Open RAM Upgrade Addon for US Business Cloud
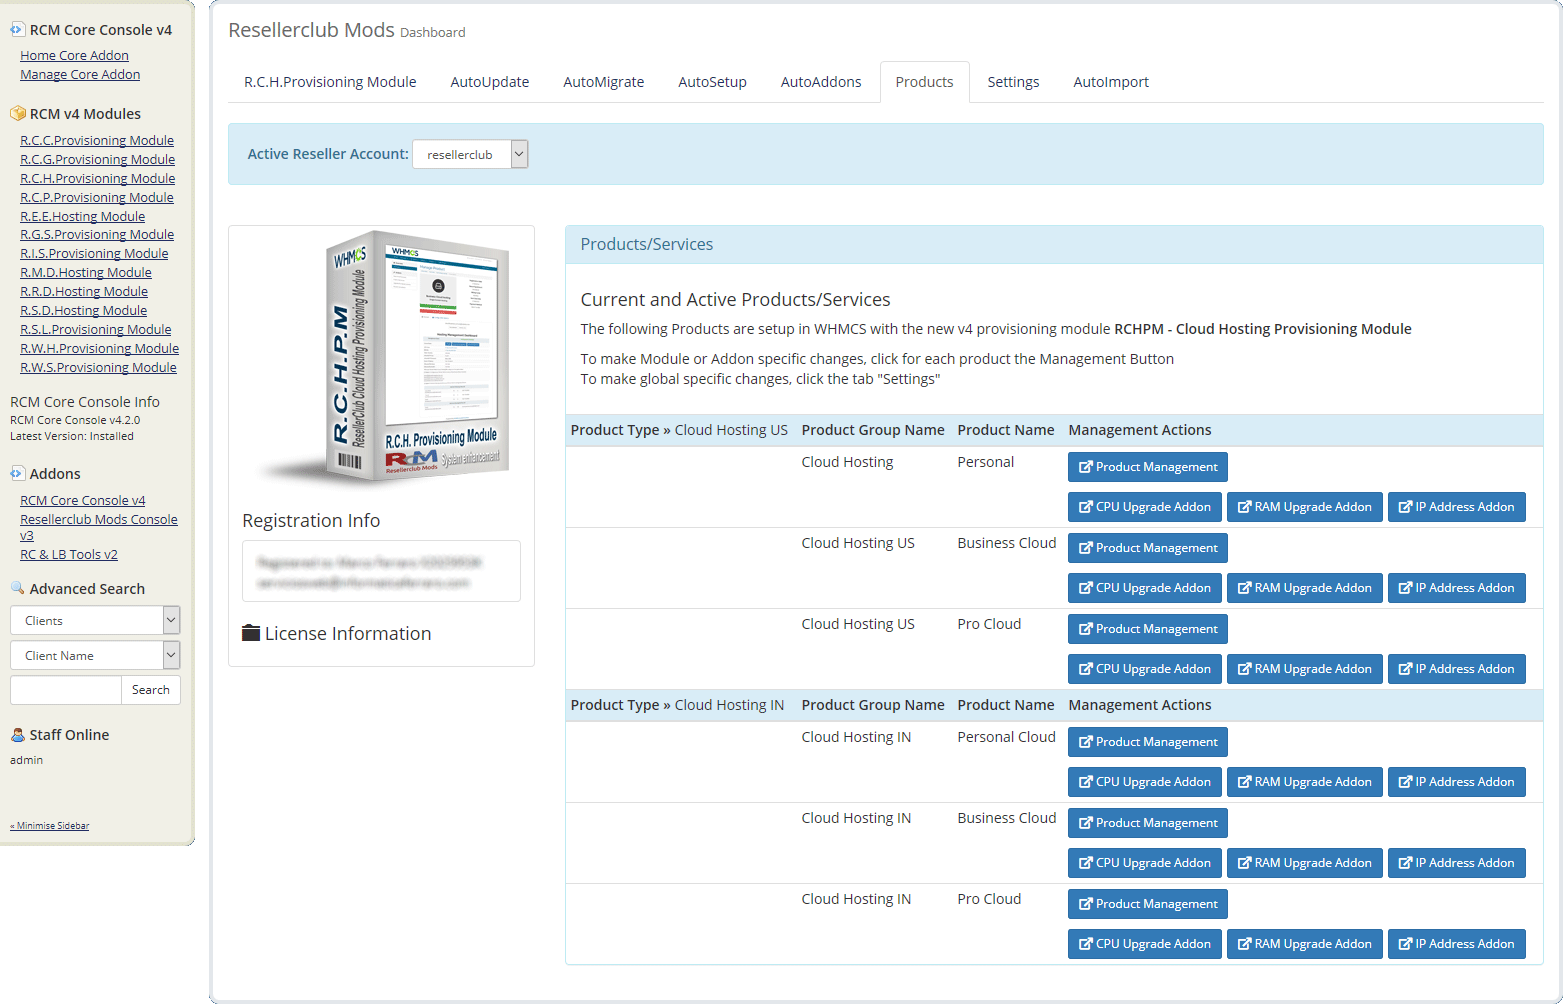 (1304, 588)
